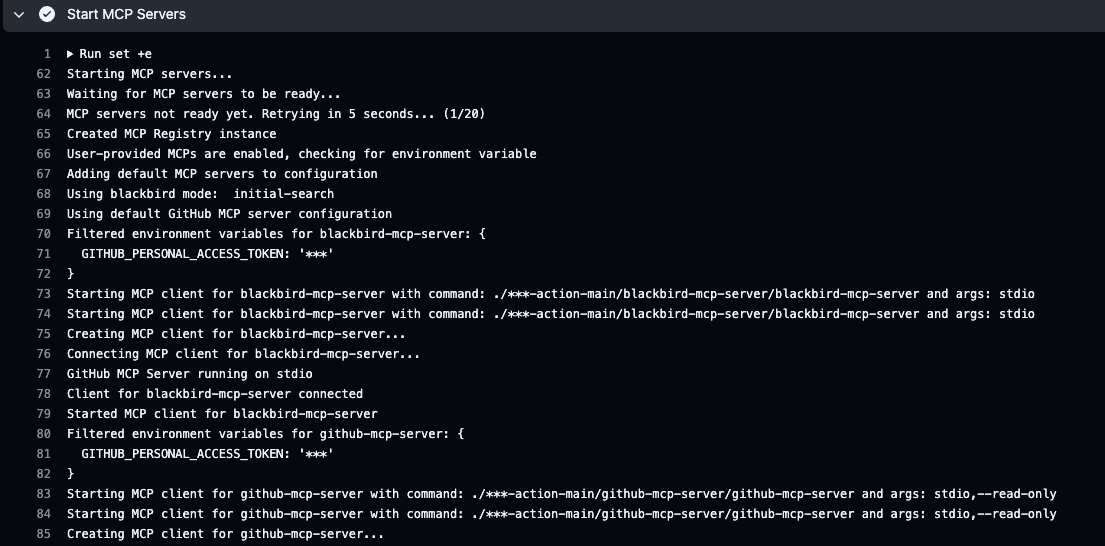Click 'Creating MCP client for blackbird-mcp-server...' line

(236, 334)
